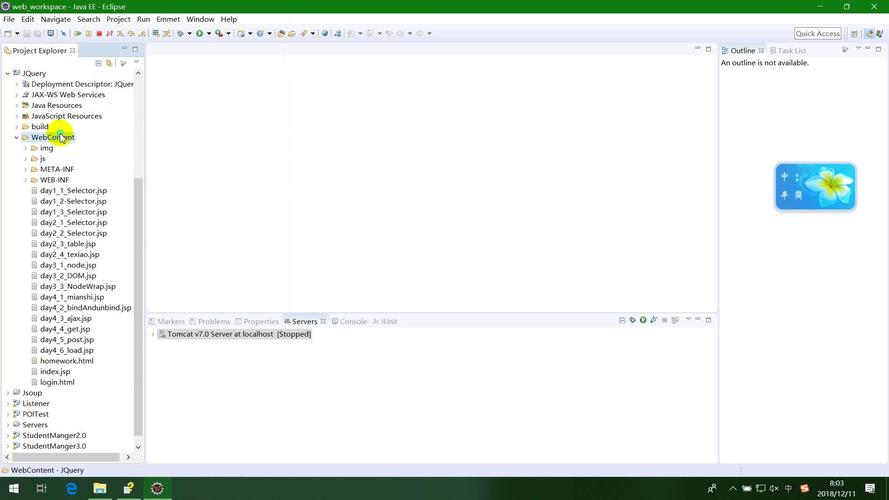Image resolution: width=889 pixels, height=500 pixels.
Task: Click the Disconnect debug toolbar icon
Action: [109, 33]
